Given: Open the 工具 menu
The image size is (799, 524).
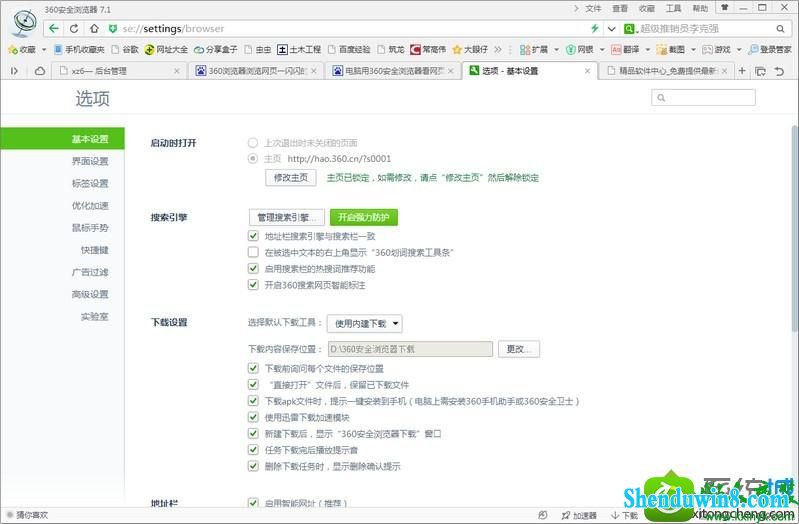Looking at the screenshot, I should click(673, 8).
